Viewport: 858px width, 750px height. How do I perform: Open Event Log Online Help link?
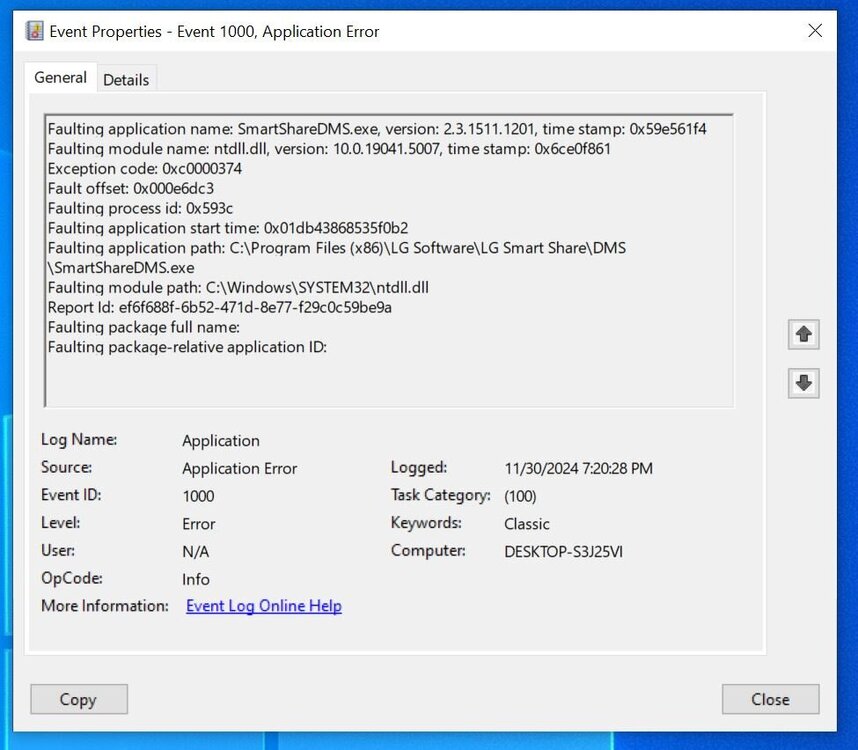point(264,606)
